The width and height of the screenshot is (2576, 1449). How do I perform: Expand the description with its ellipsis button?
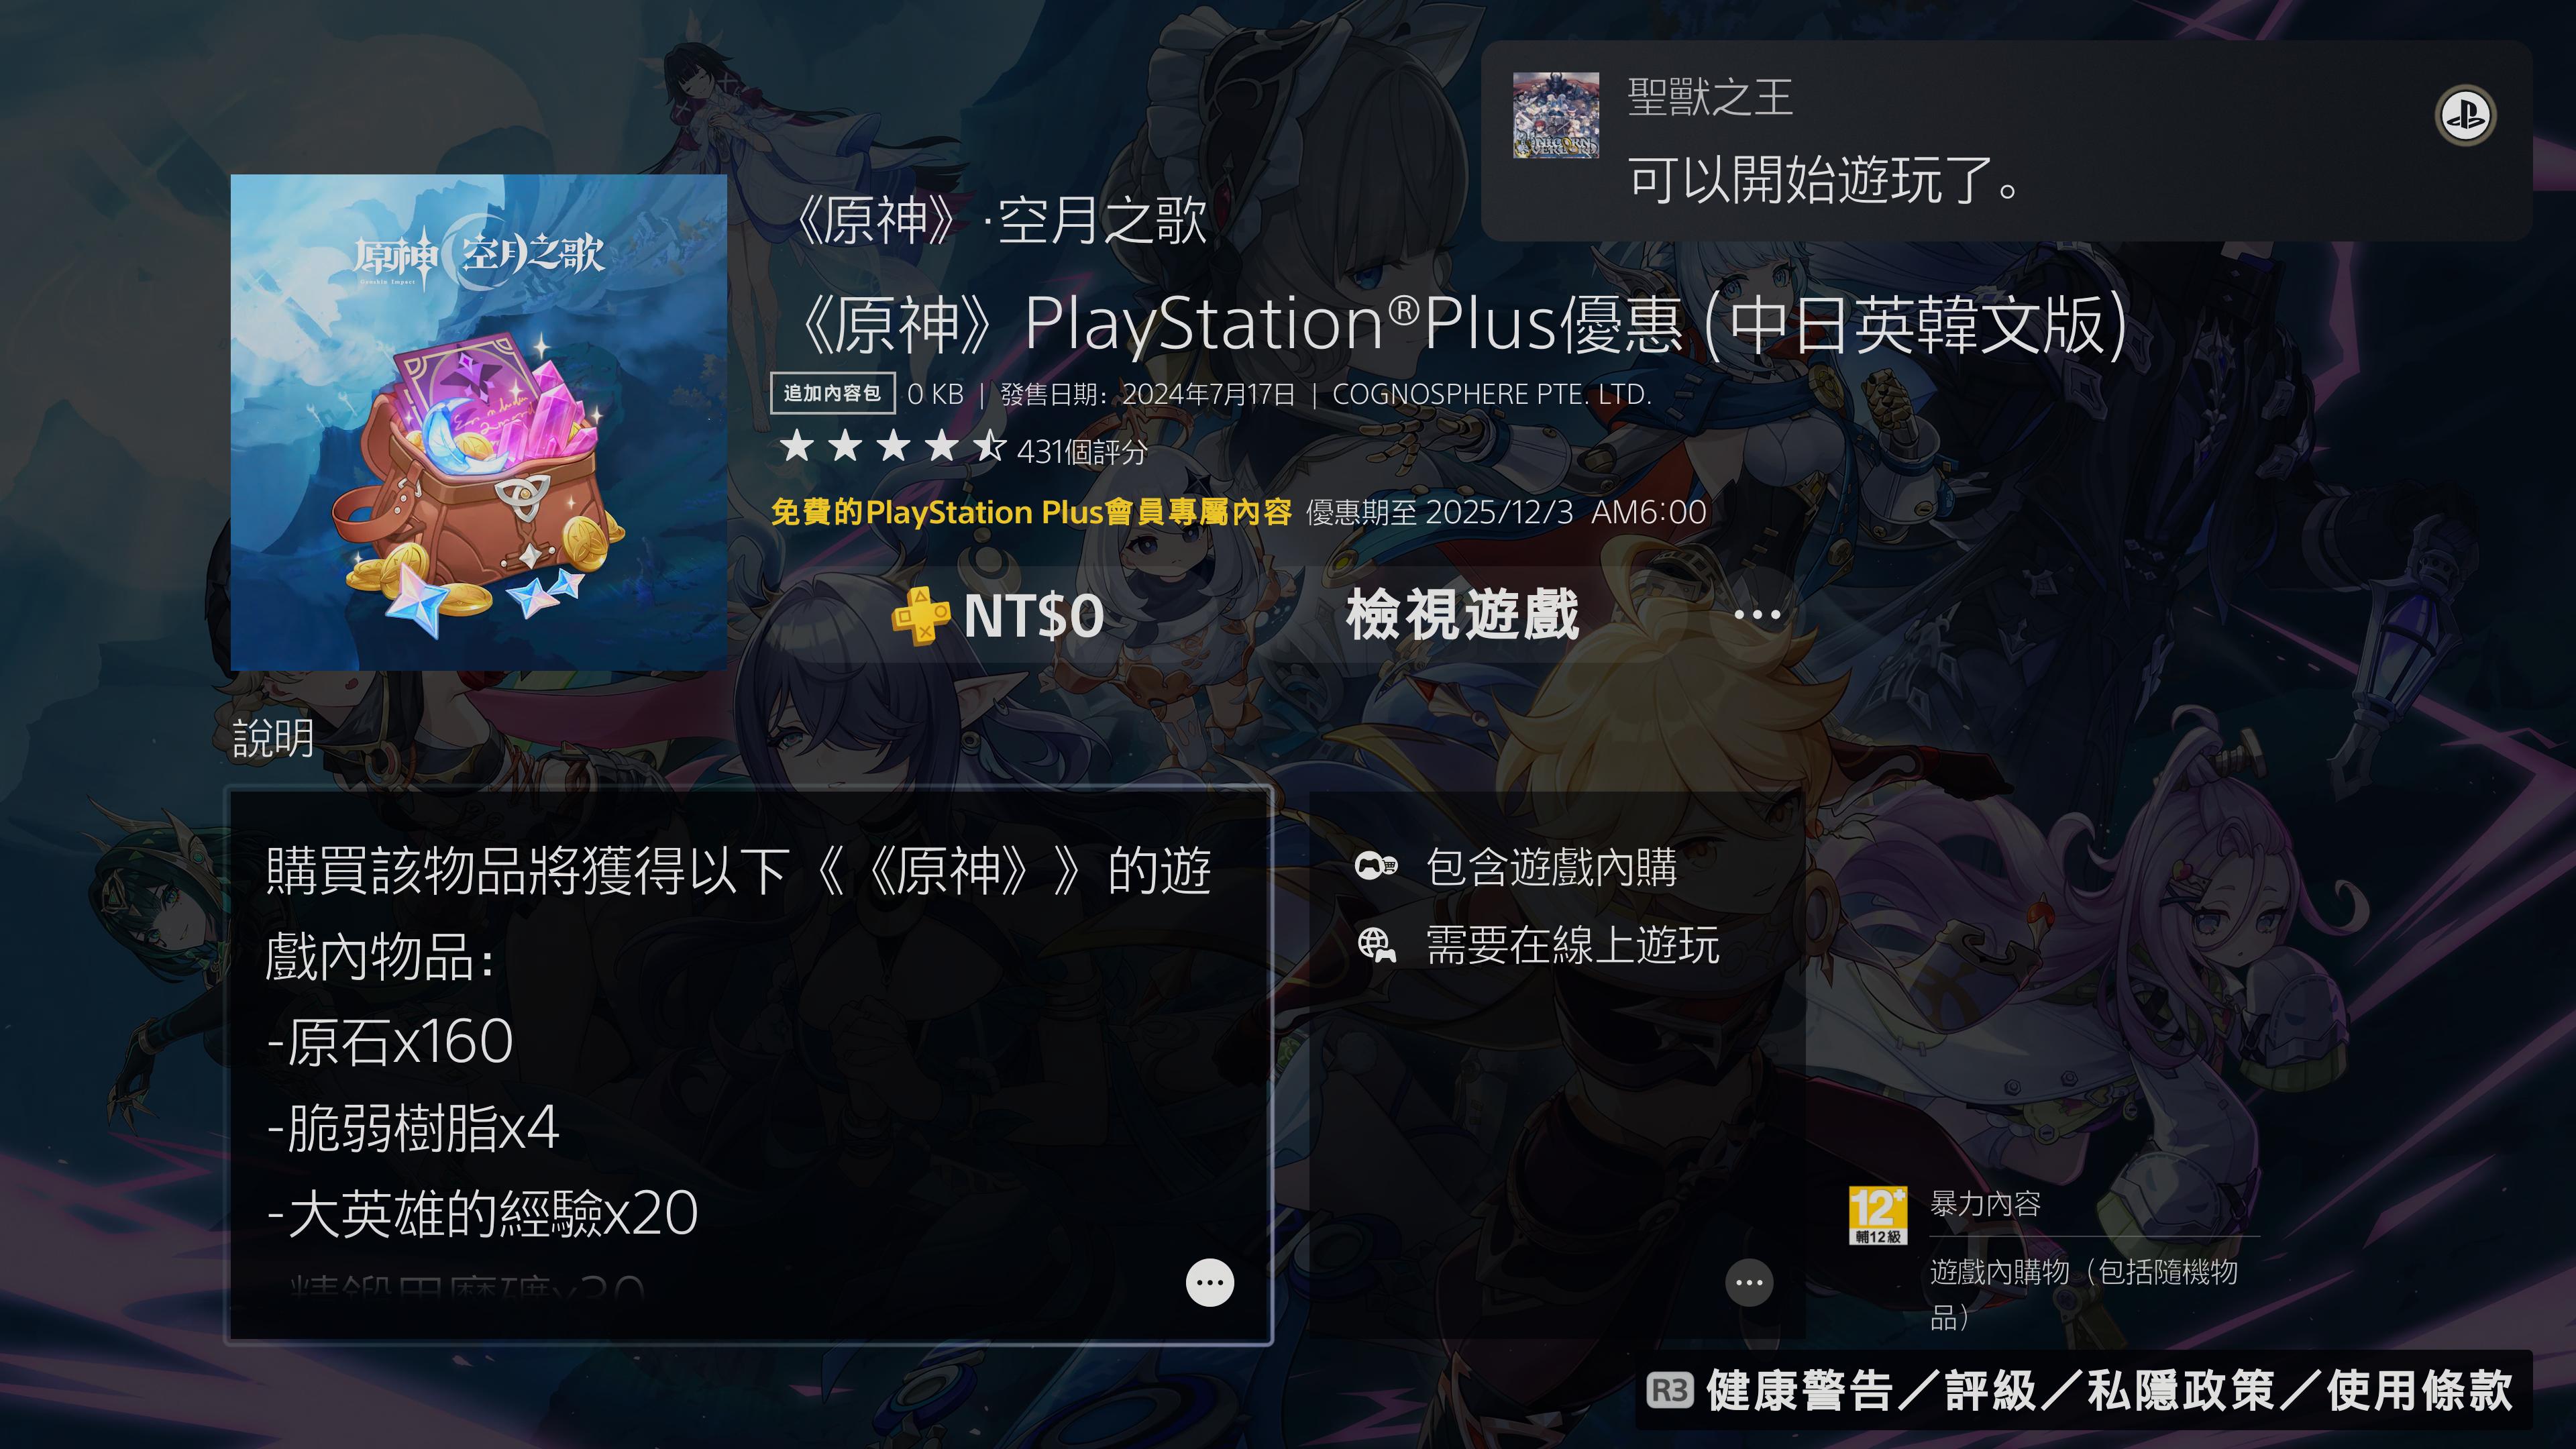[x=1210, y=1282]
